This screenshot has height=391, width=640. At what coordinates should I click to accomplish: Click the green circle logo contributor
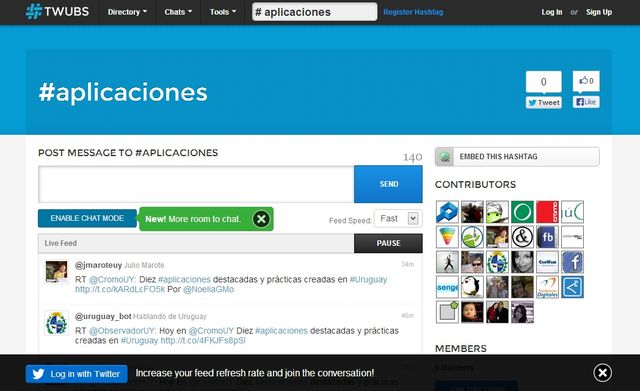(522, 212)
